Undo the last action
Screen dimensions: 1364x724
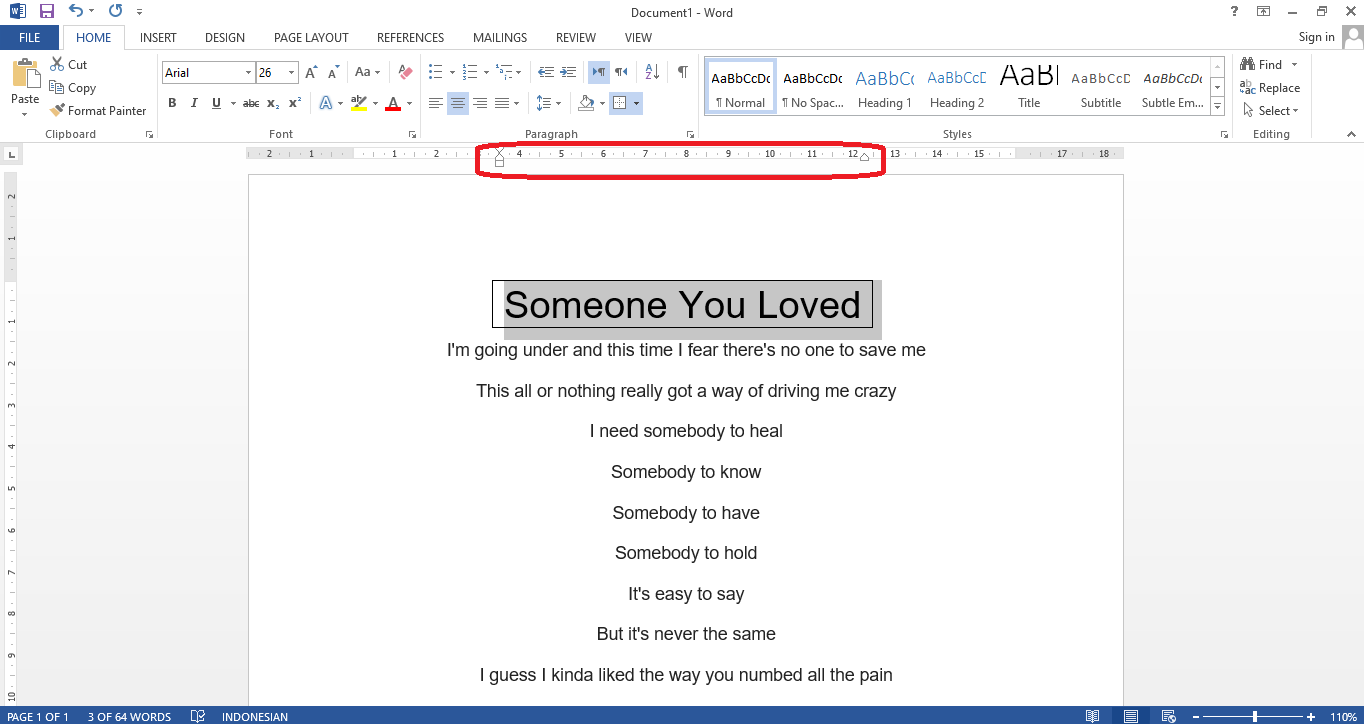pos(76,12)
